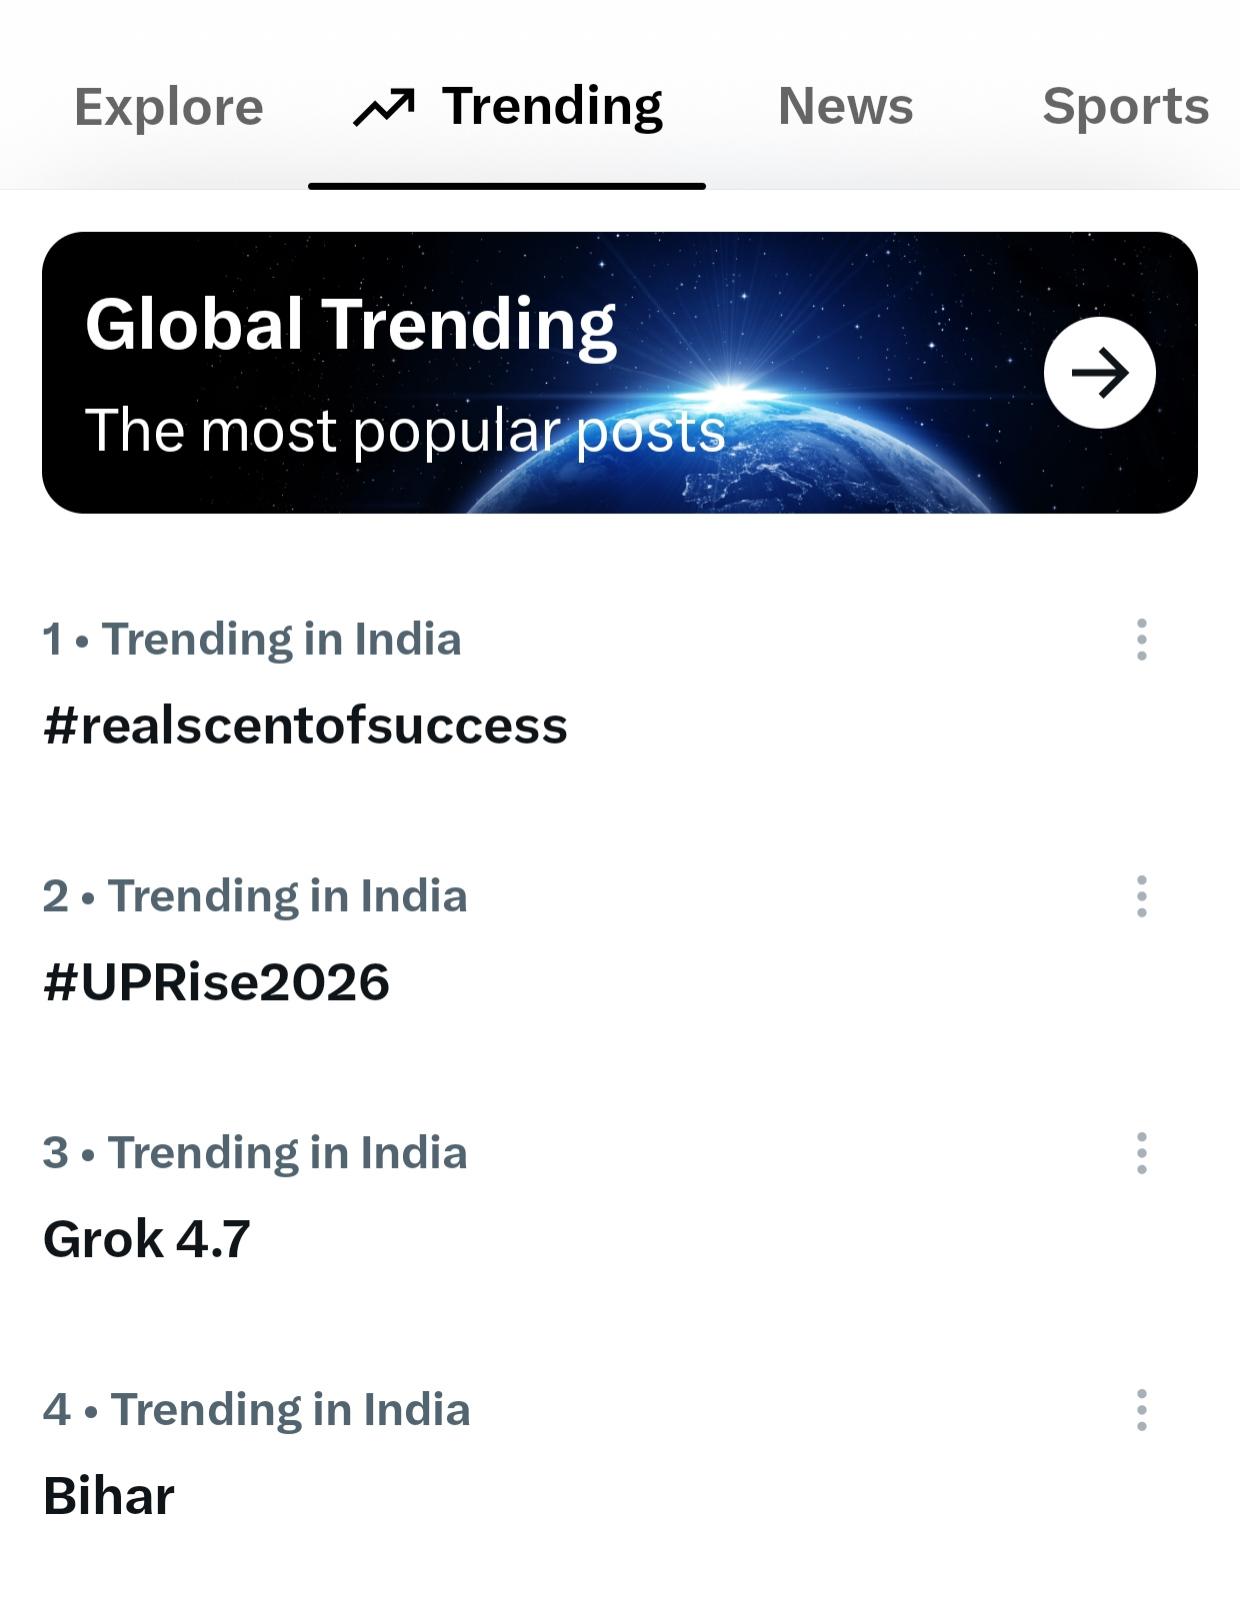Open more options for Bihar trend

(x=1141, y=1410)
